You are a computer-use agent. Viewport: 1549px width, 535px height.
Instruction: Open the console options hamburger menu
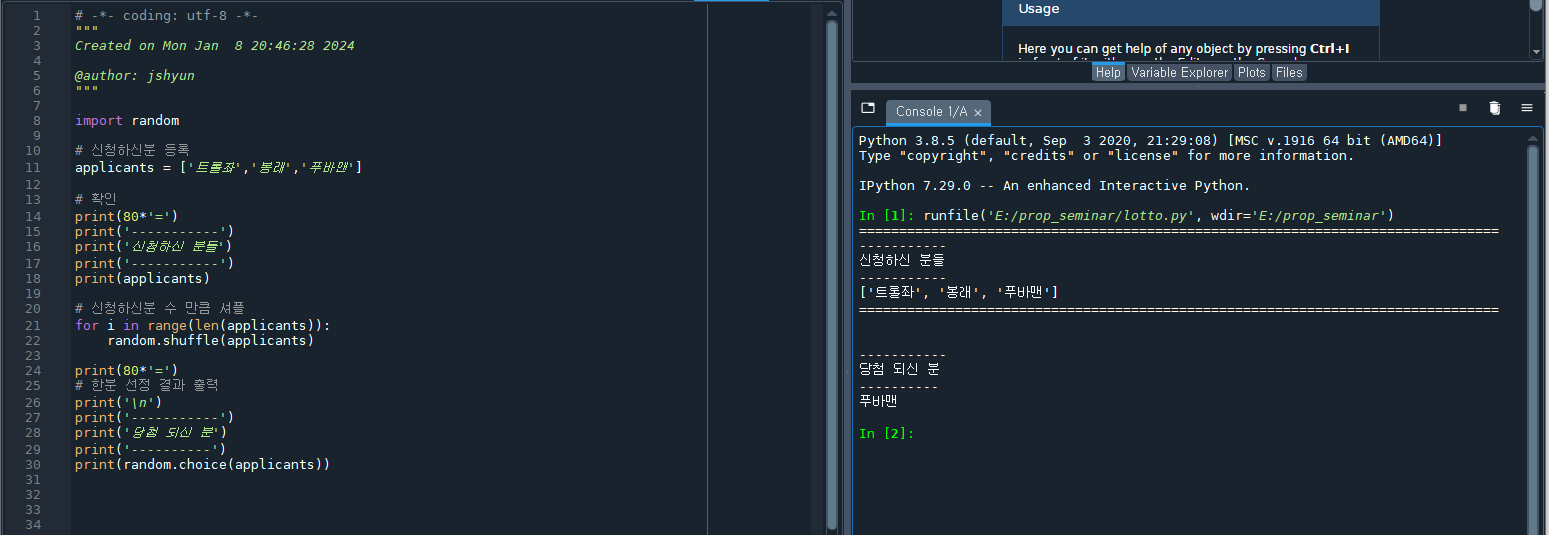[1526, 108]
